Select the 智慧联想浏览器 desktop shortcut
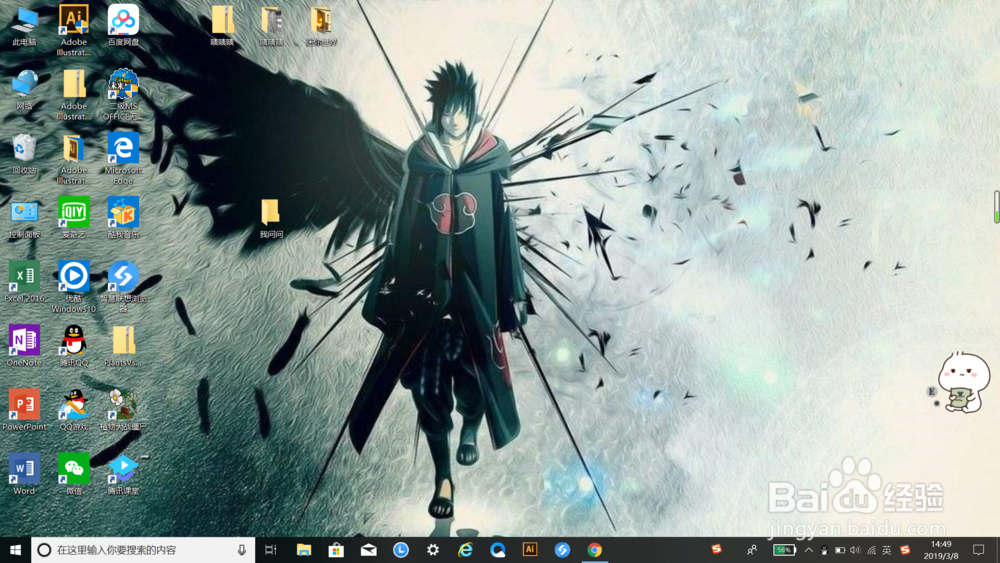Image resolution: width=1000 pixels, height=563 pixels. point(123,287)
